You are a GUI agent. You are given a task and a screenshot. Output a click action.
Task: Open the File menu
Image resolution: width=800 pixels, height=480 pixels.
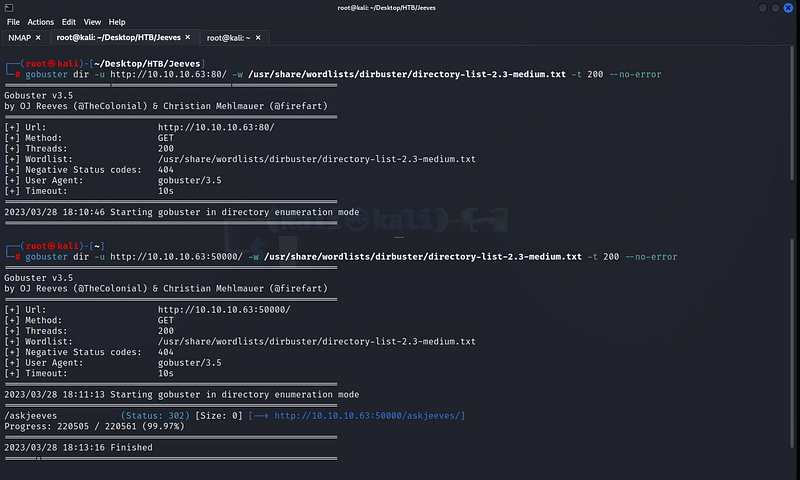tap(13, 22)
